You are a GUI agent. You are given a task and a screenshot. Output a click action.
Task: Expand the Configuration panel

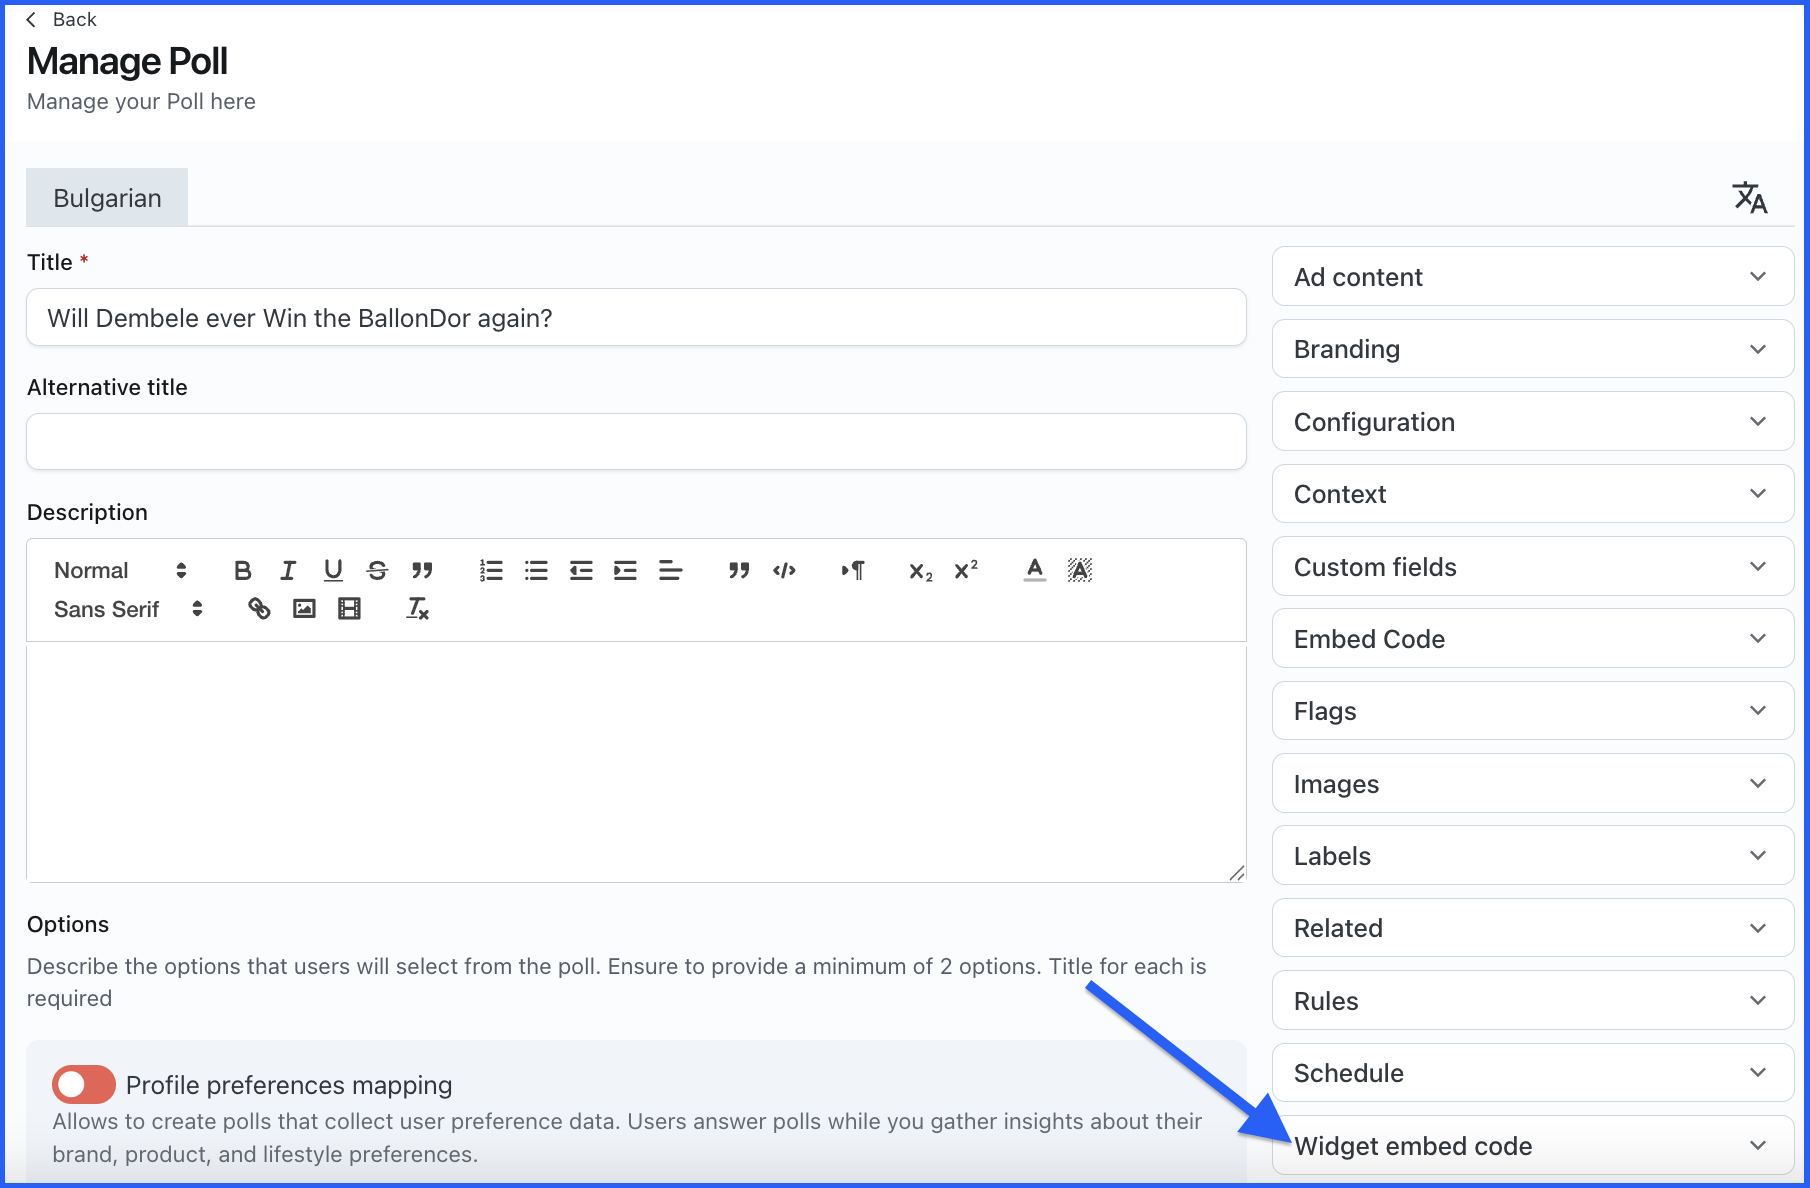click(x=1532, y=422)
